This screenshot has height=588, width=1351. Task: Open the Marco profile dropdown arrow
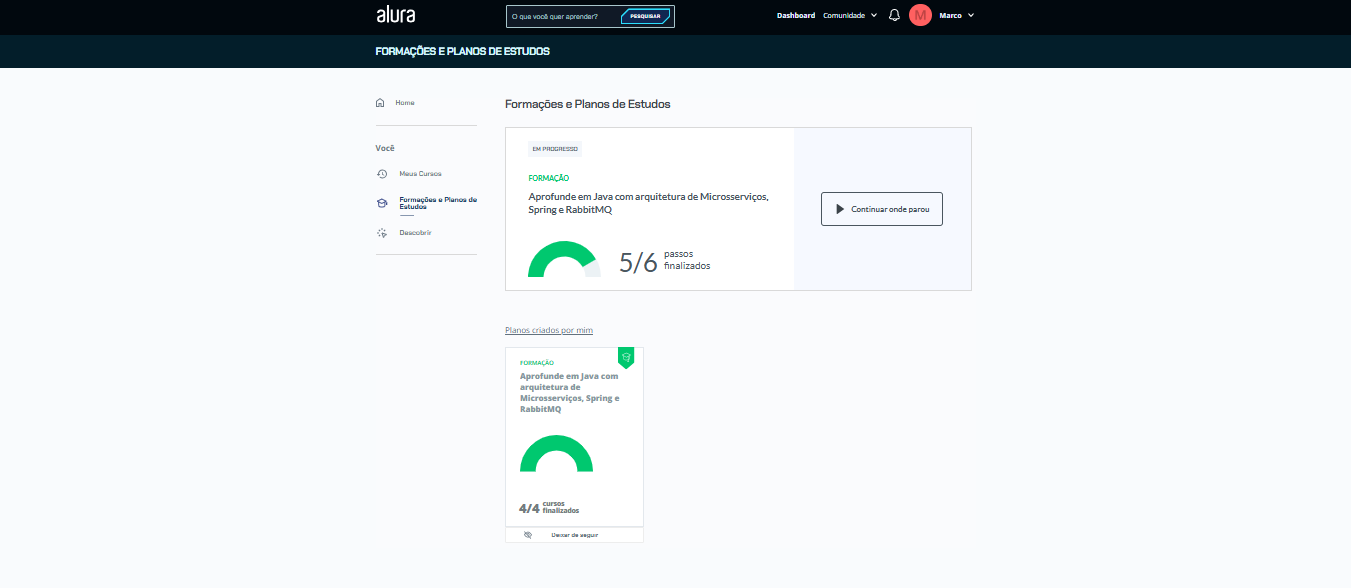971,16
